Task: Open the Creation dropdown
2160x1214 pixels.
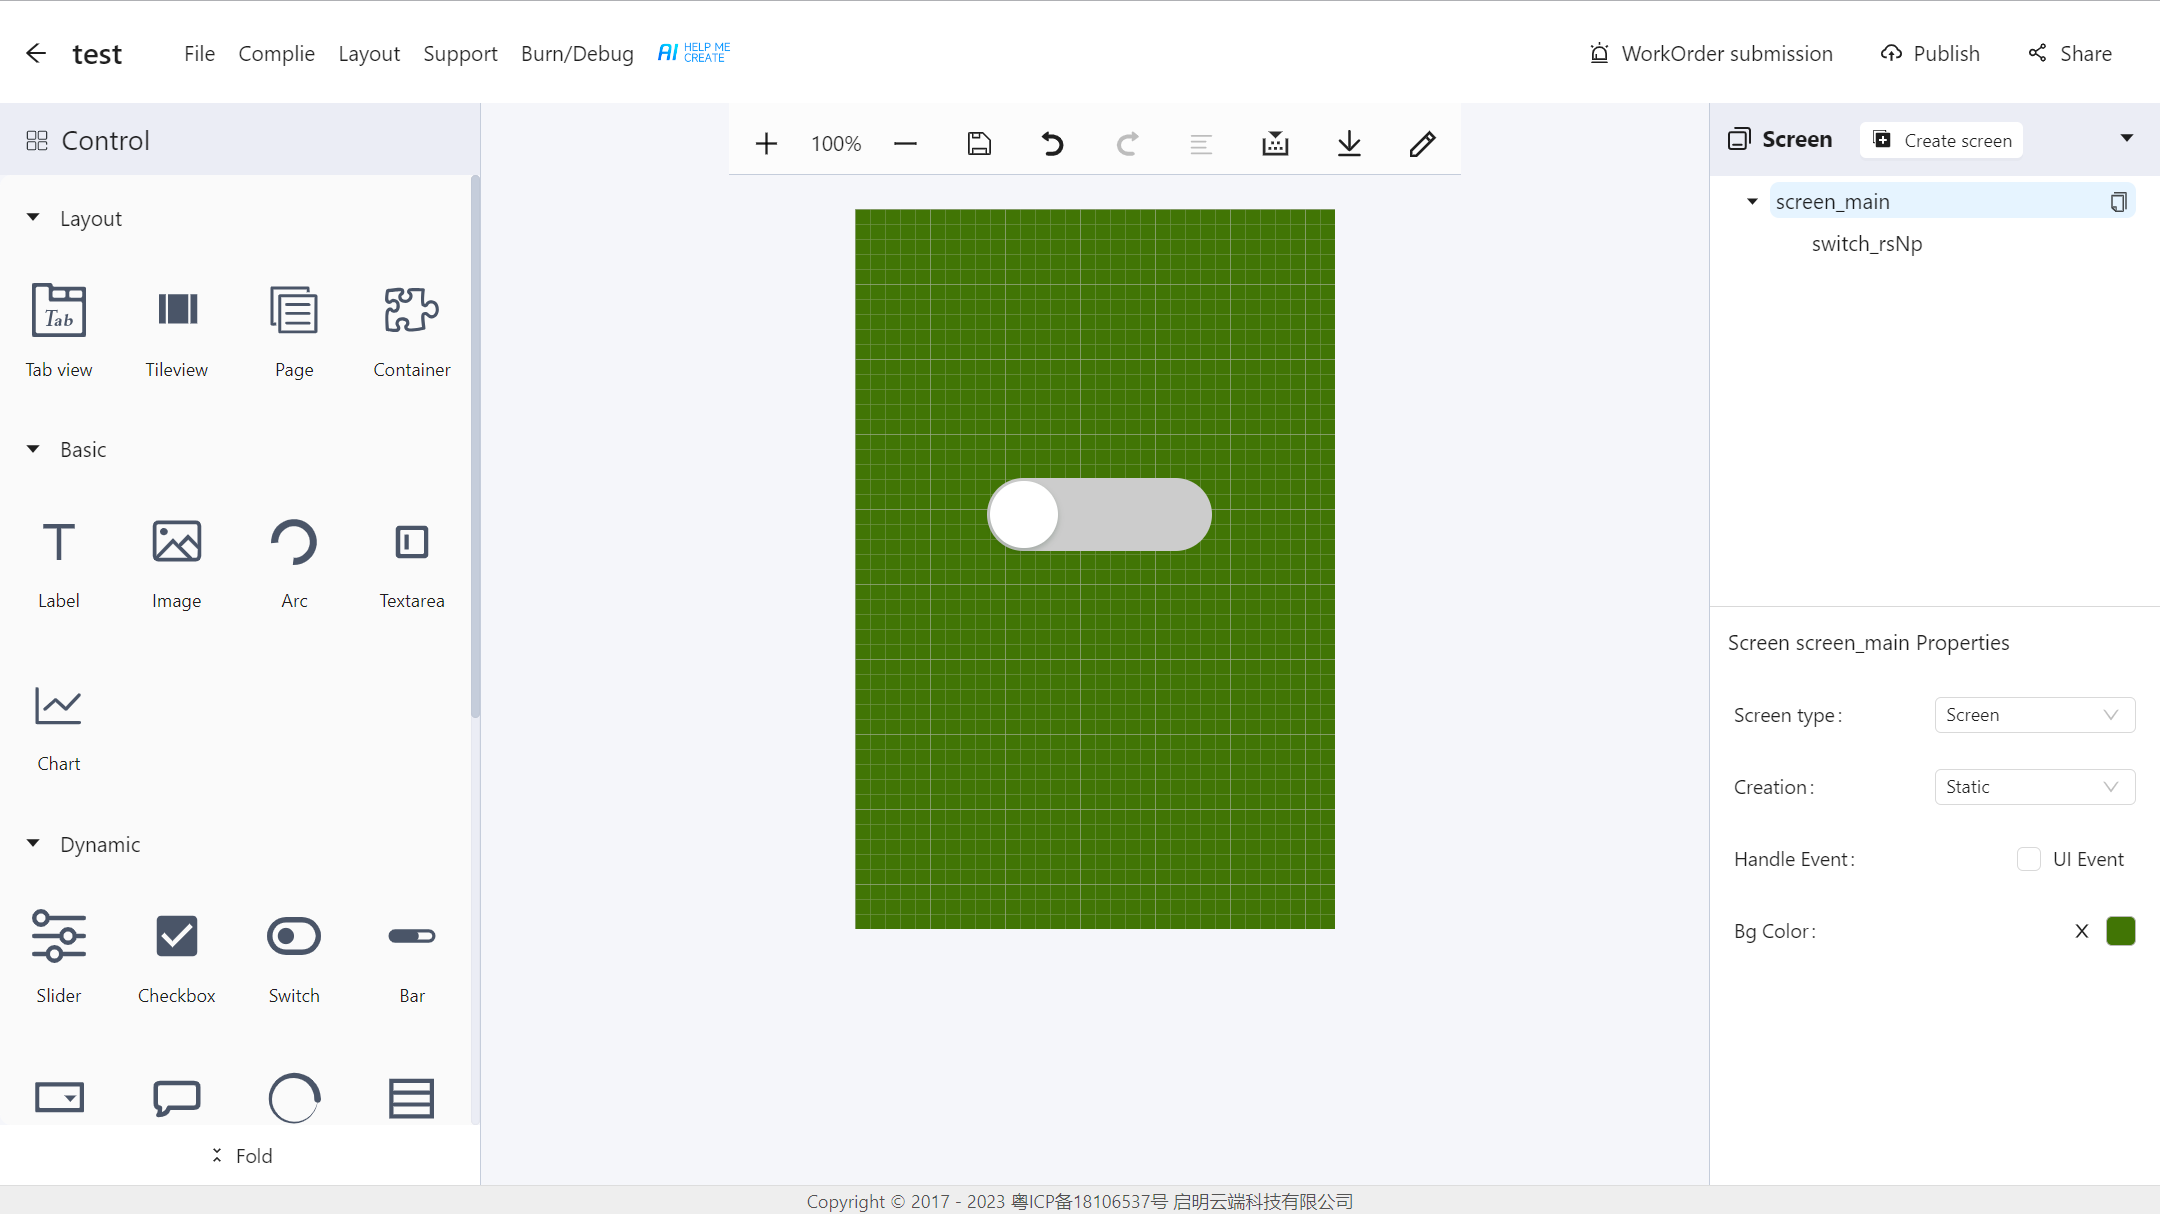Action: click(2034, 787)
